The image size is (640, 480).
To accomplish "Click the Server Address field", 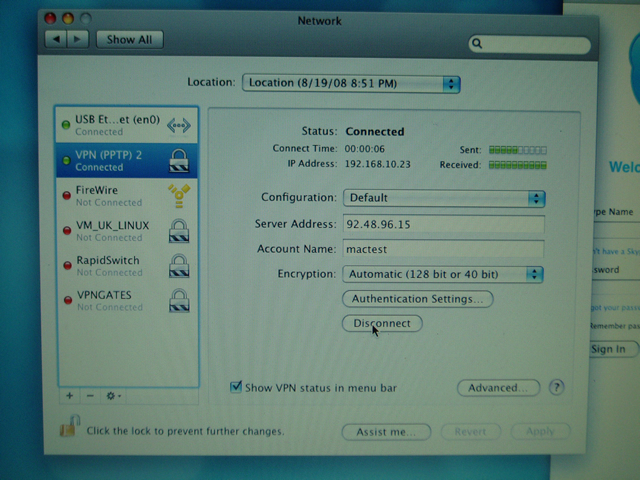I will 444,224.
